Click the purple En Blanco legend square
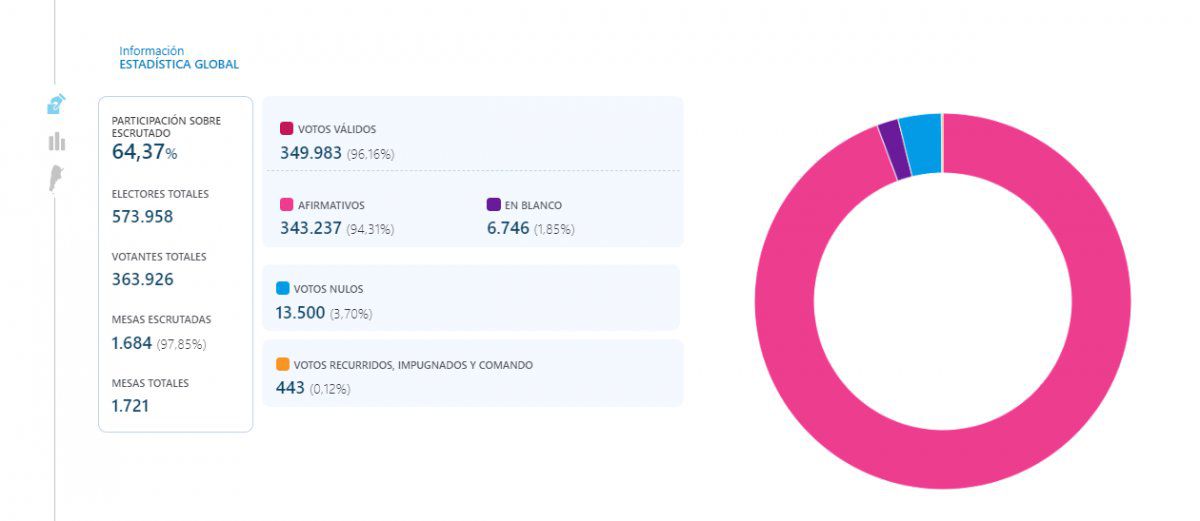 (x=493, y=205)
